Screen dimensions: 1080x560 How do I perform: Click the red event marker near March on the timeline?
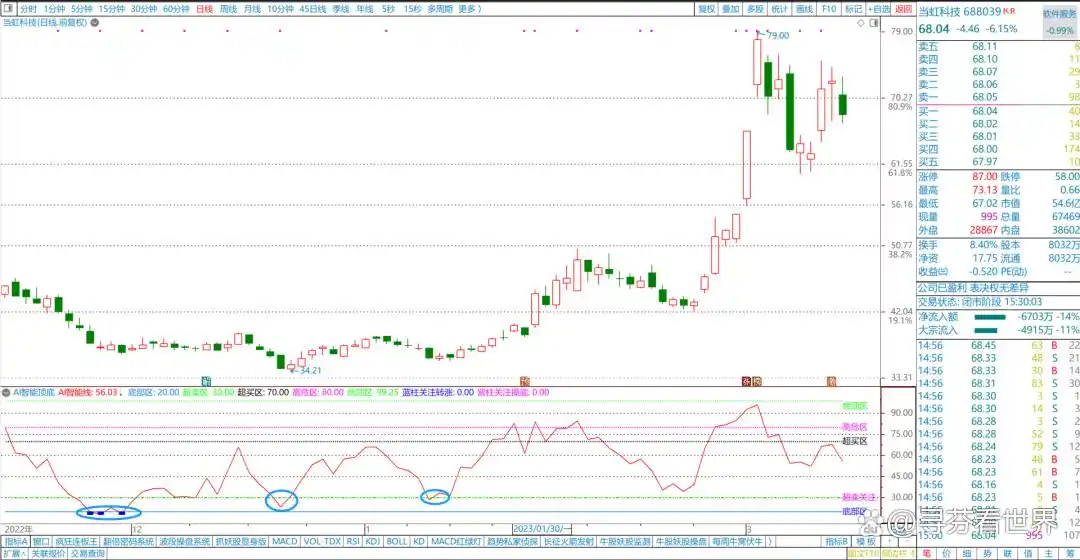click(x=745, y=381)
